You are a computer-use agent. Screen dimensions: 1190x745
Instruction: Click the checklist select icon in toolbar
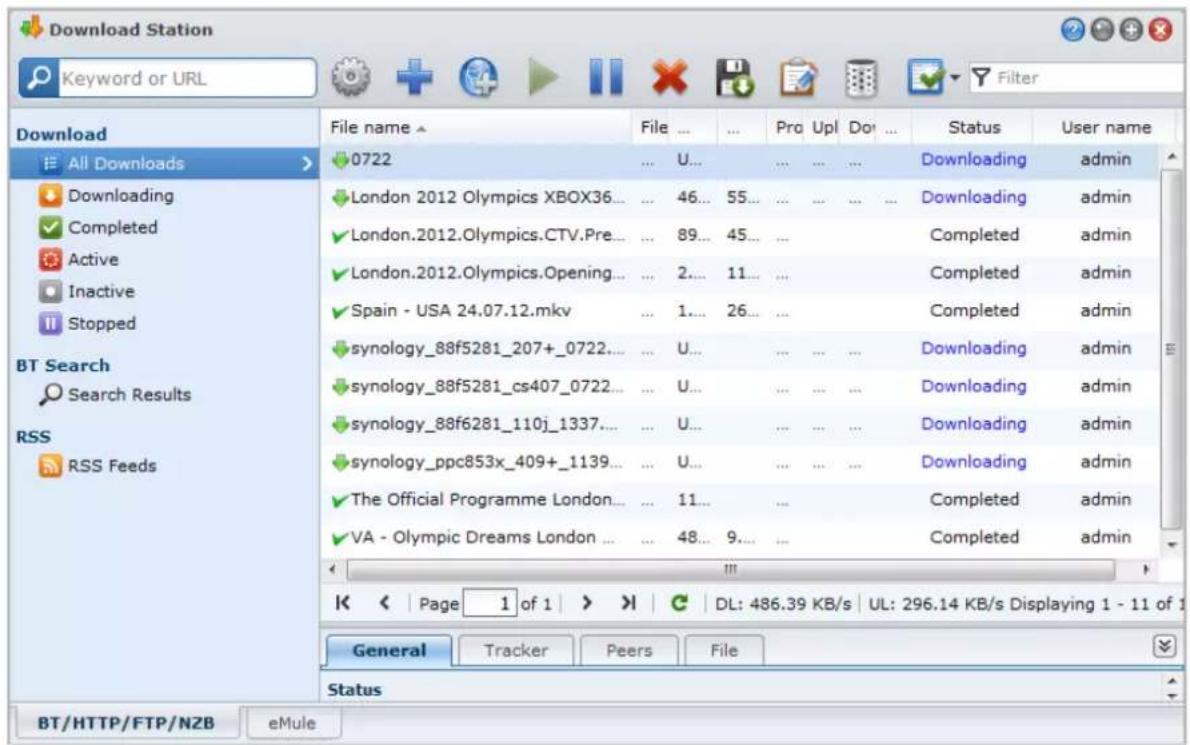tap(925, 77)
